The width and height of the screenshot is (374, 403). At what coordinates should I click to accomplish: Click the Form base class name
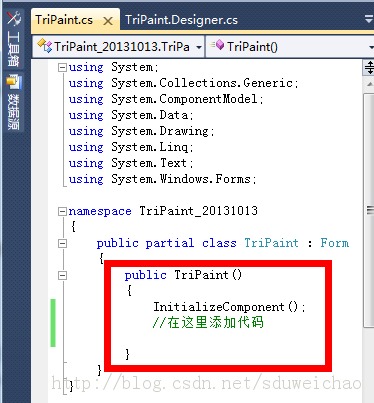(335, 243)
